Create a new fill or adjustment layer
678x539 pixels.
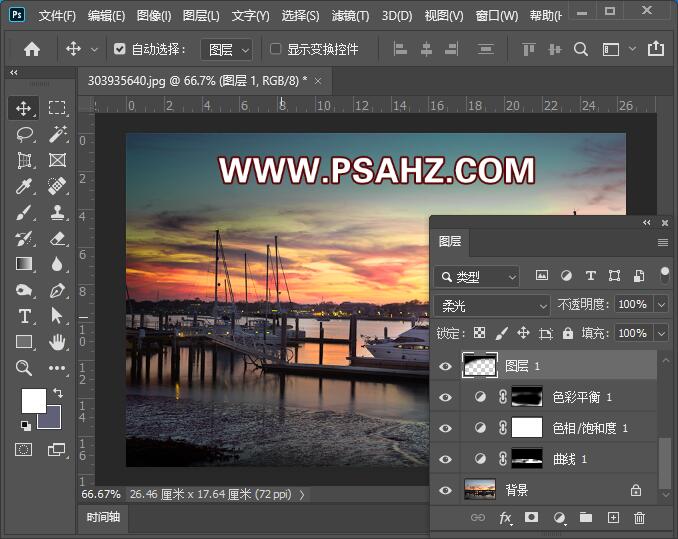(559, 518)
